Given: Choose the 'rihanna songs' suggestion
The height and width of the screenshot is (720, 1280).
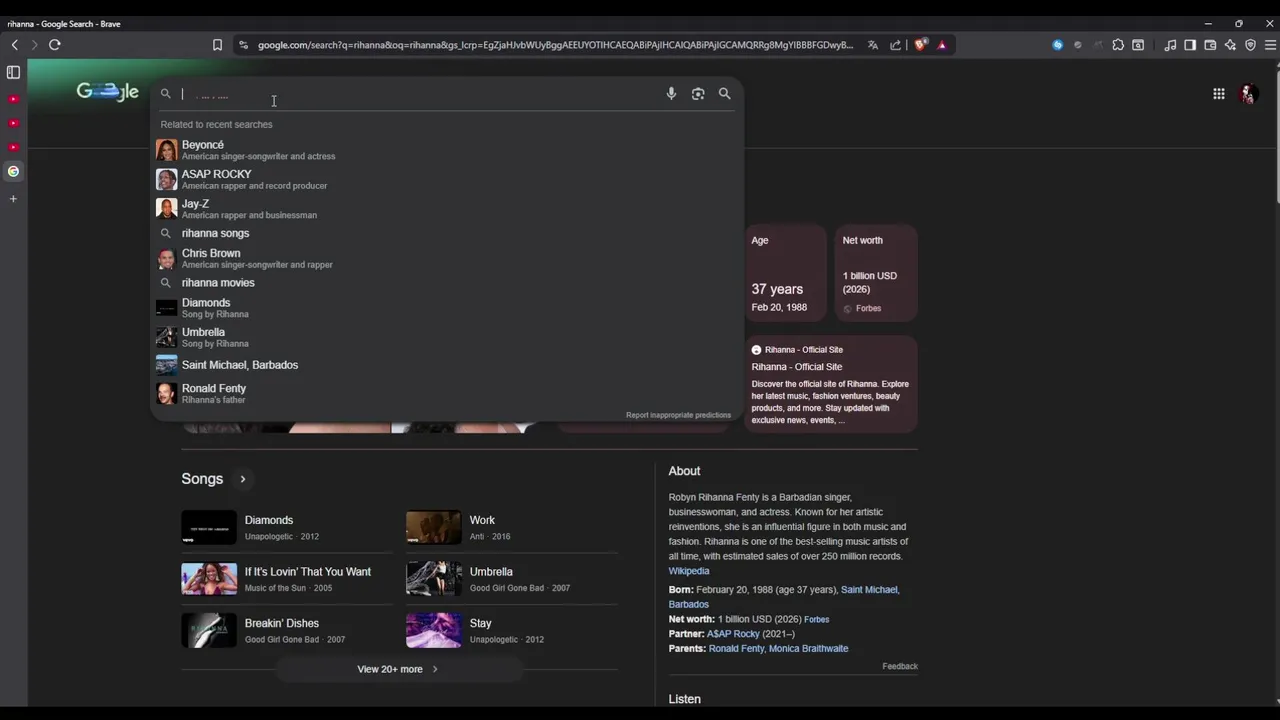Looking at the screenshot, I should pos(447,233).
